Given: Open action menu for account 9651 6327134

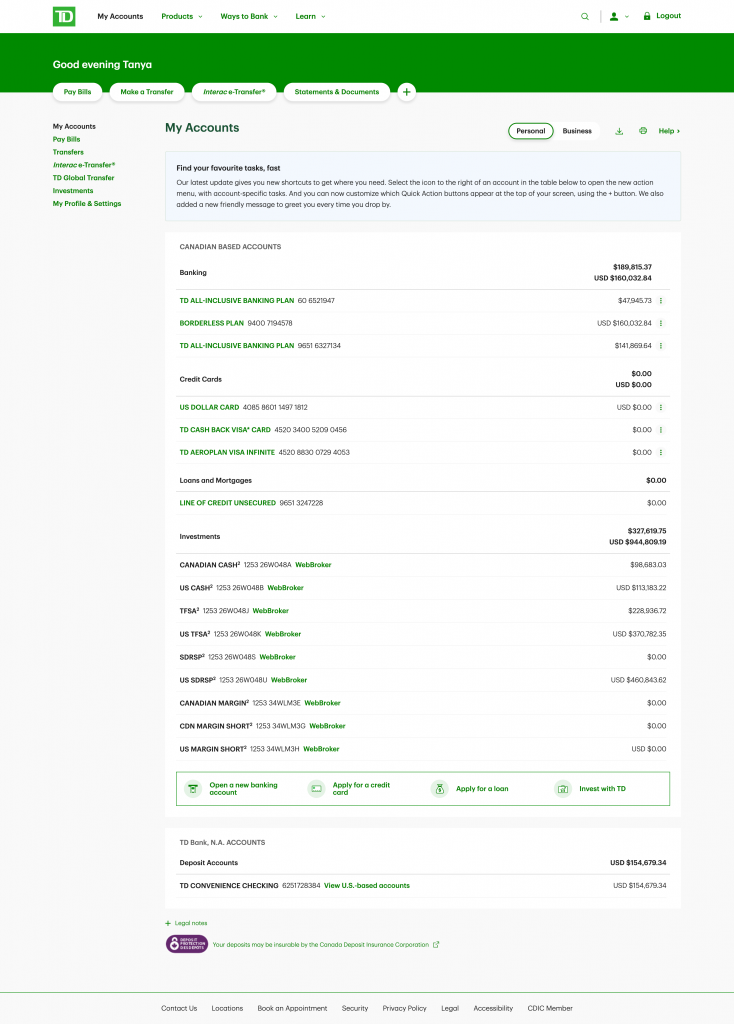Looking at the screenshot, I should pos(661,345).
